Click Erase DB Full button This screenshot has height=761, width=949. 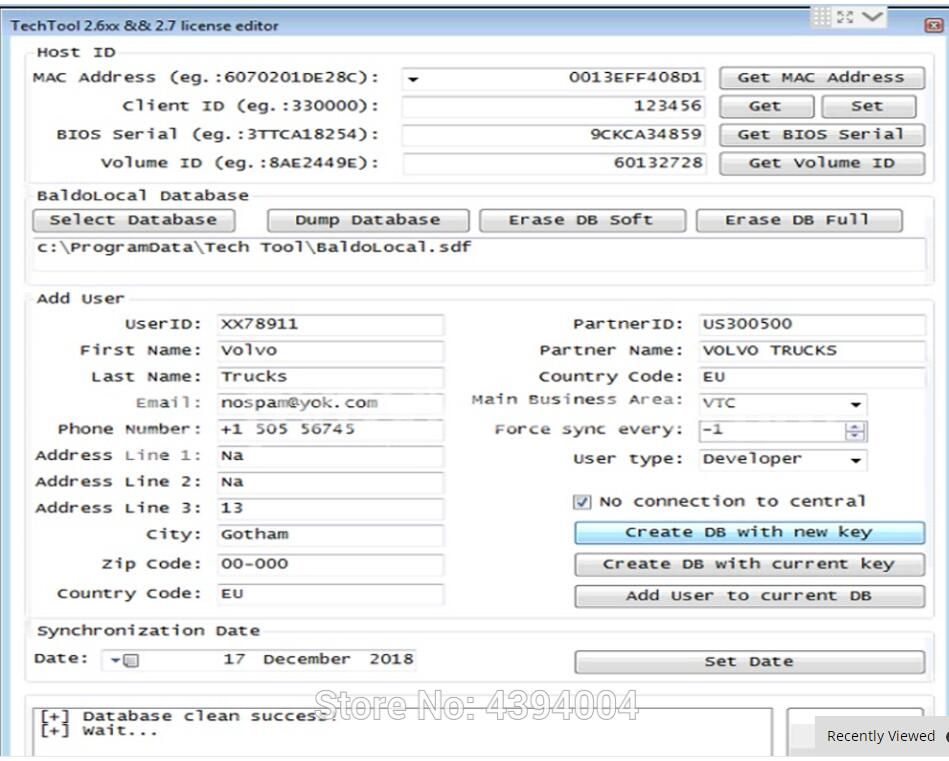click(x=798, y=220)
